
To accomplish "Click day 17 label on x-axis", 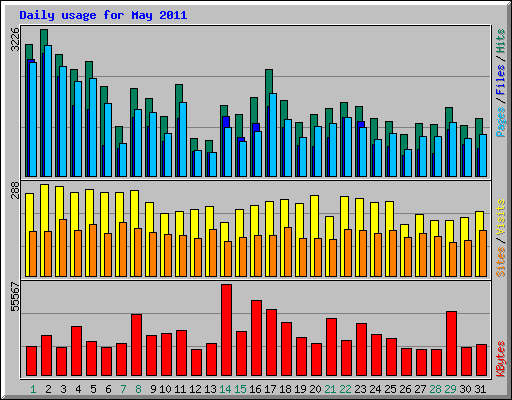I will [270, 389].
